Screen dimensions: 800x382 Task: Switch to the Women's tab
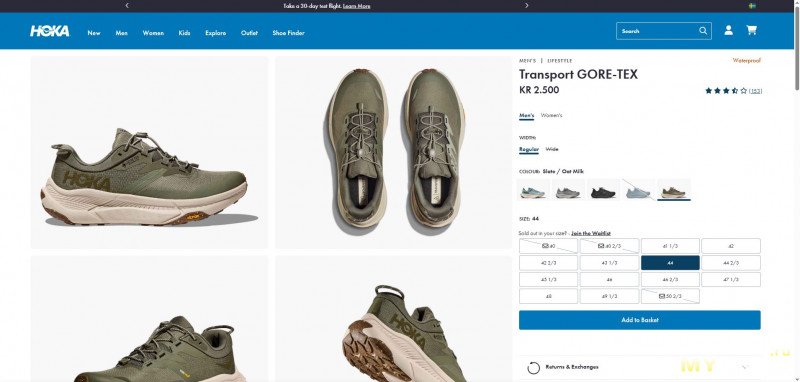click(x=551, y=116)
